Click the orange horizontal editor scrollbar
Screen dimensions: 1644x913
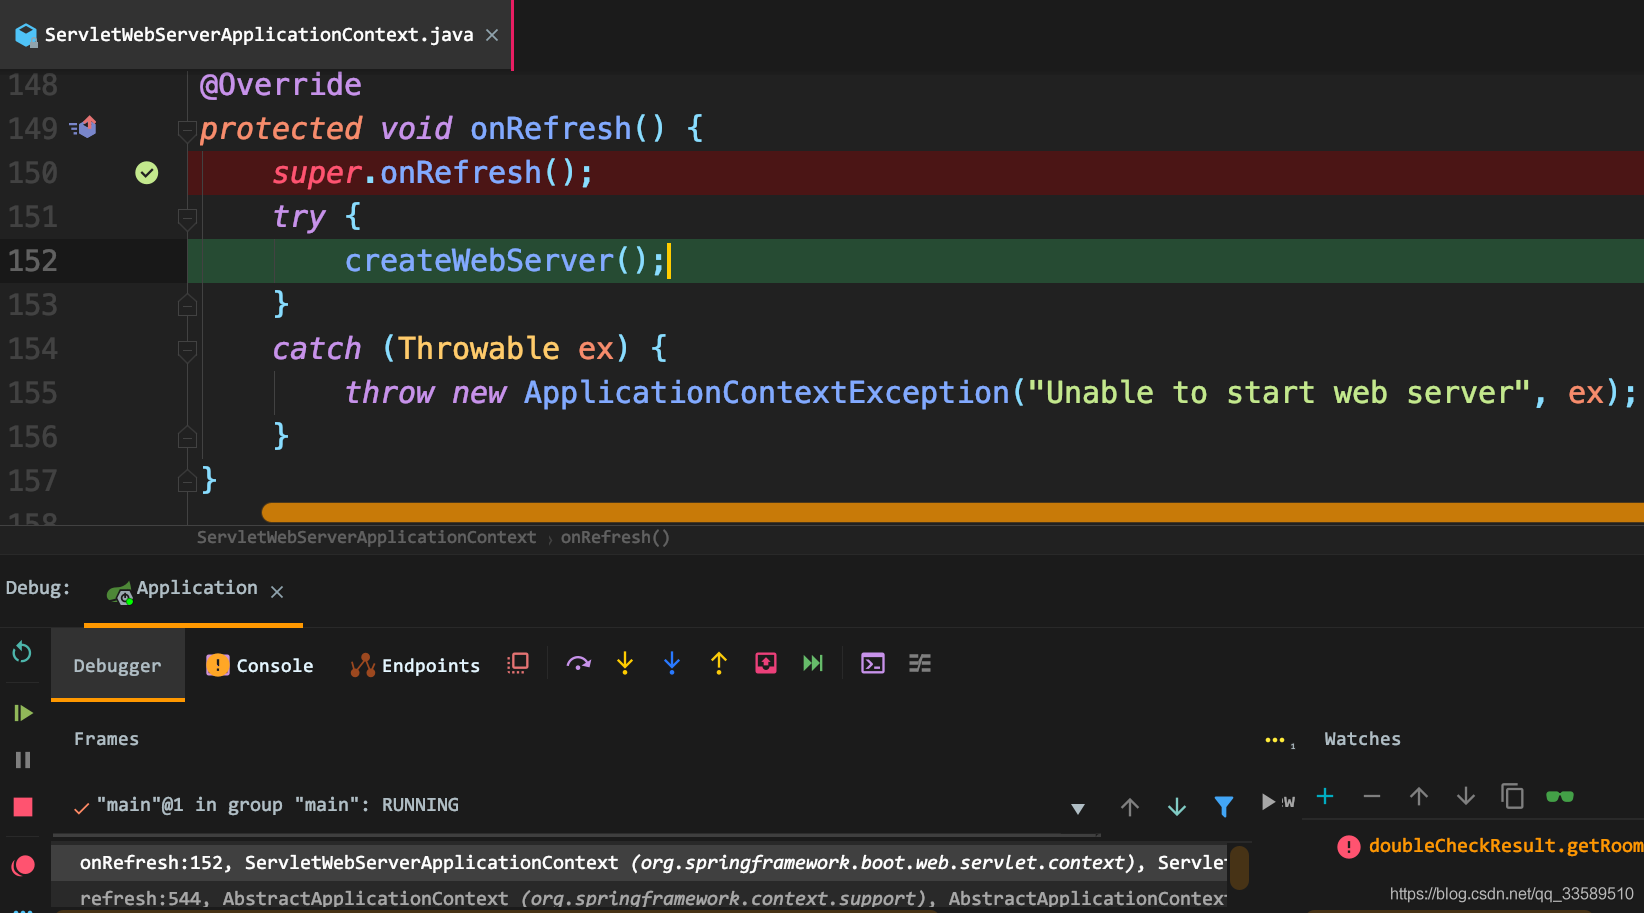tap(950, 513)
